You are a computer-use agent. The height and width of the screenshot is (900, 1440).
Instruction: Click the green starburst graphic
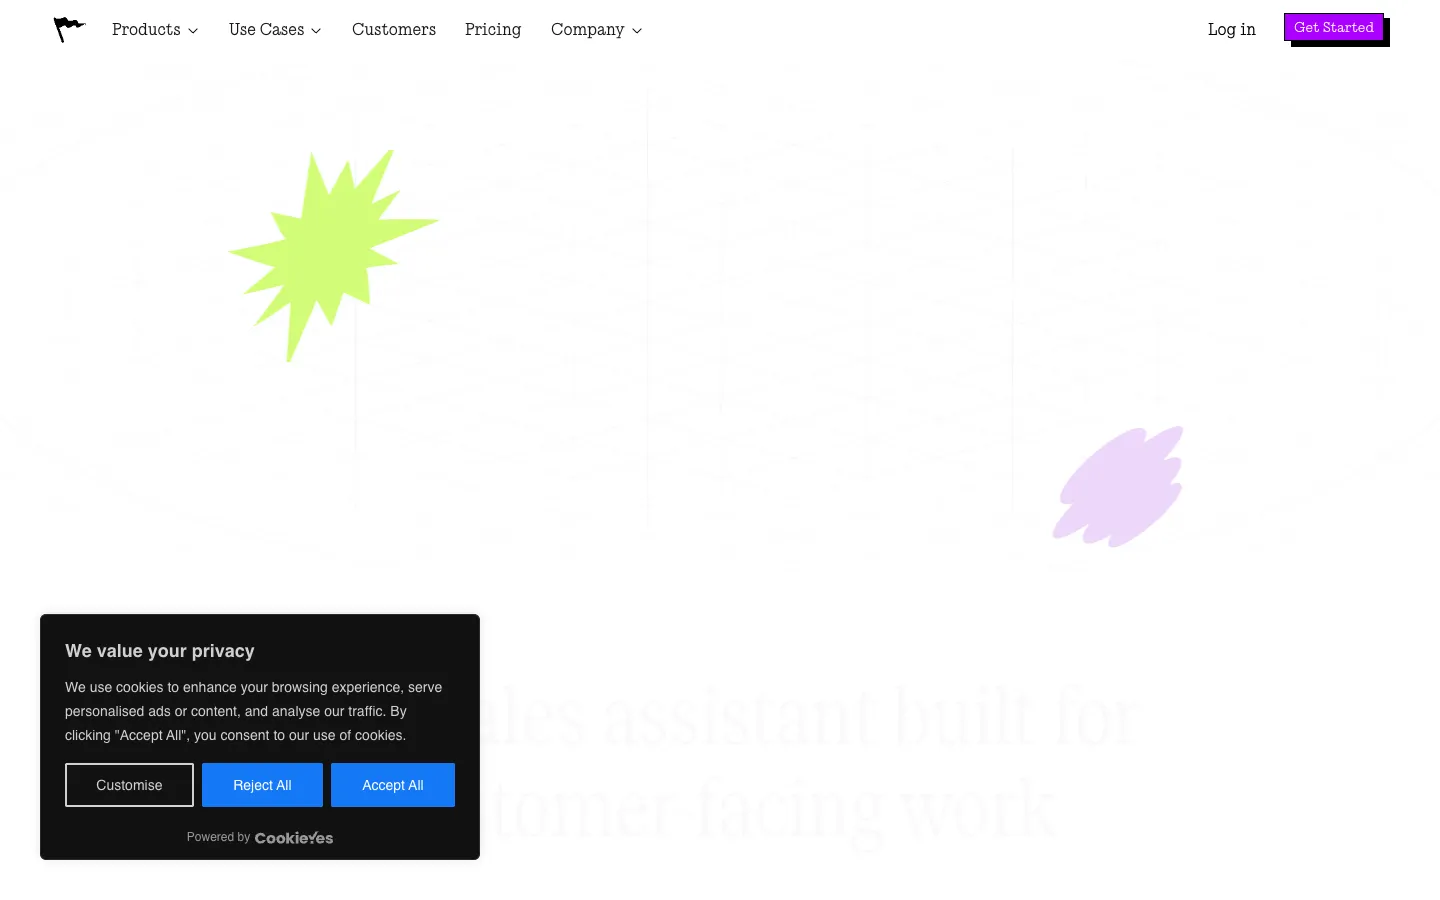pyautogui.click(x=333, y=255)
